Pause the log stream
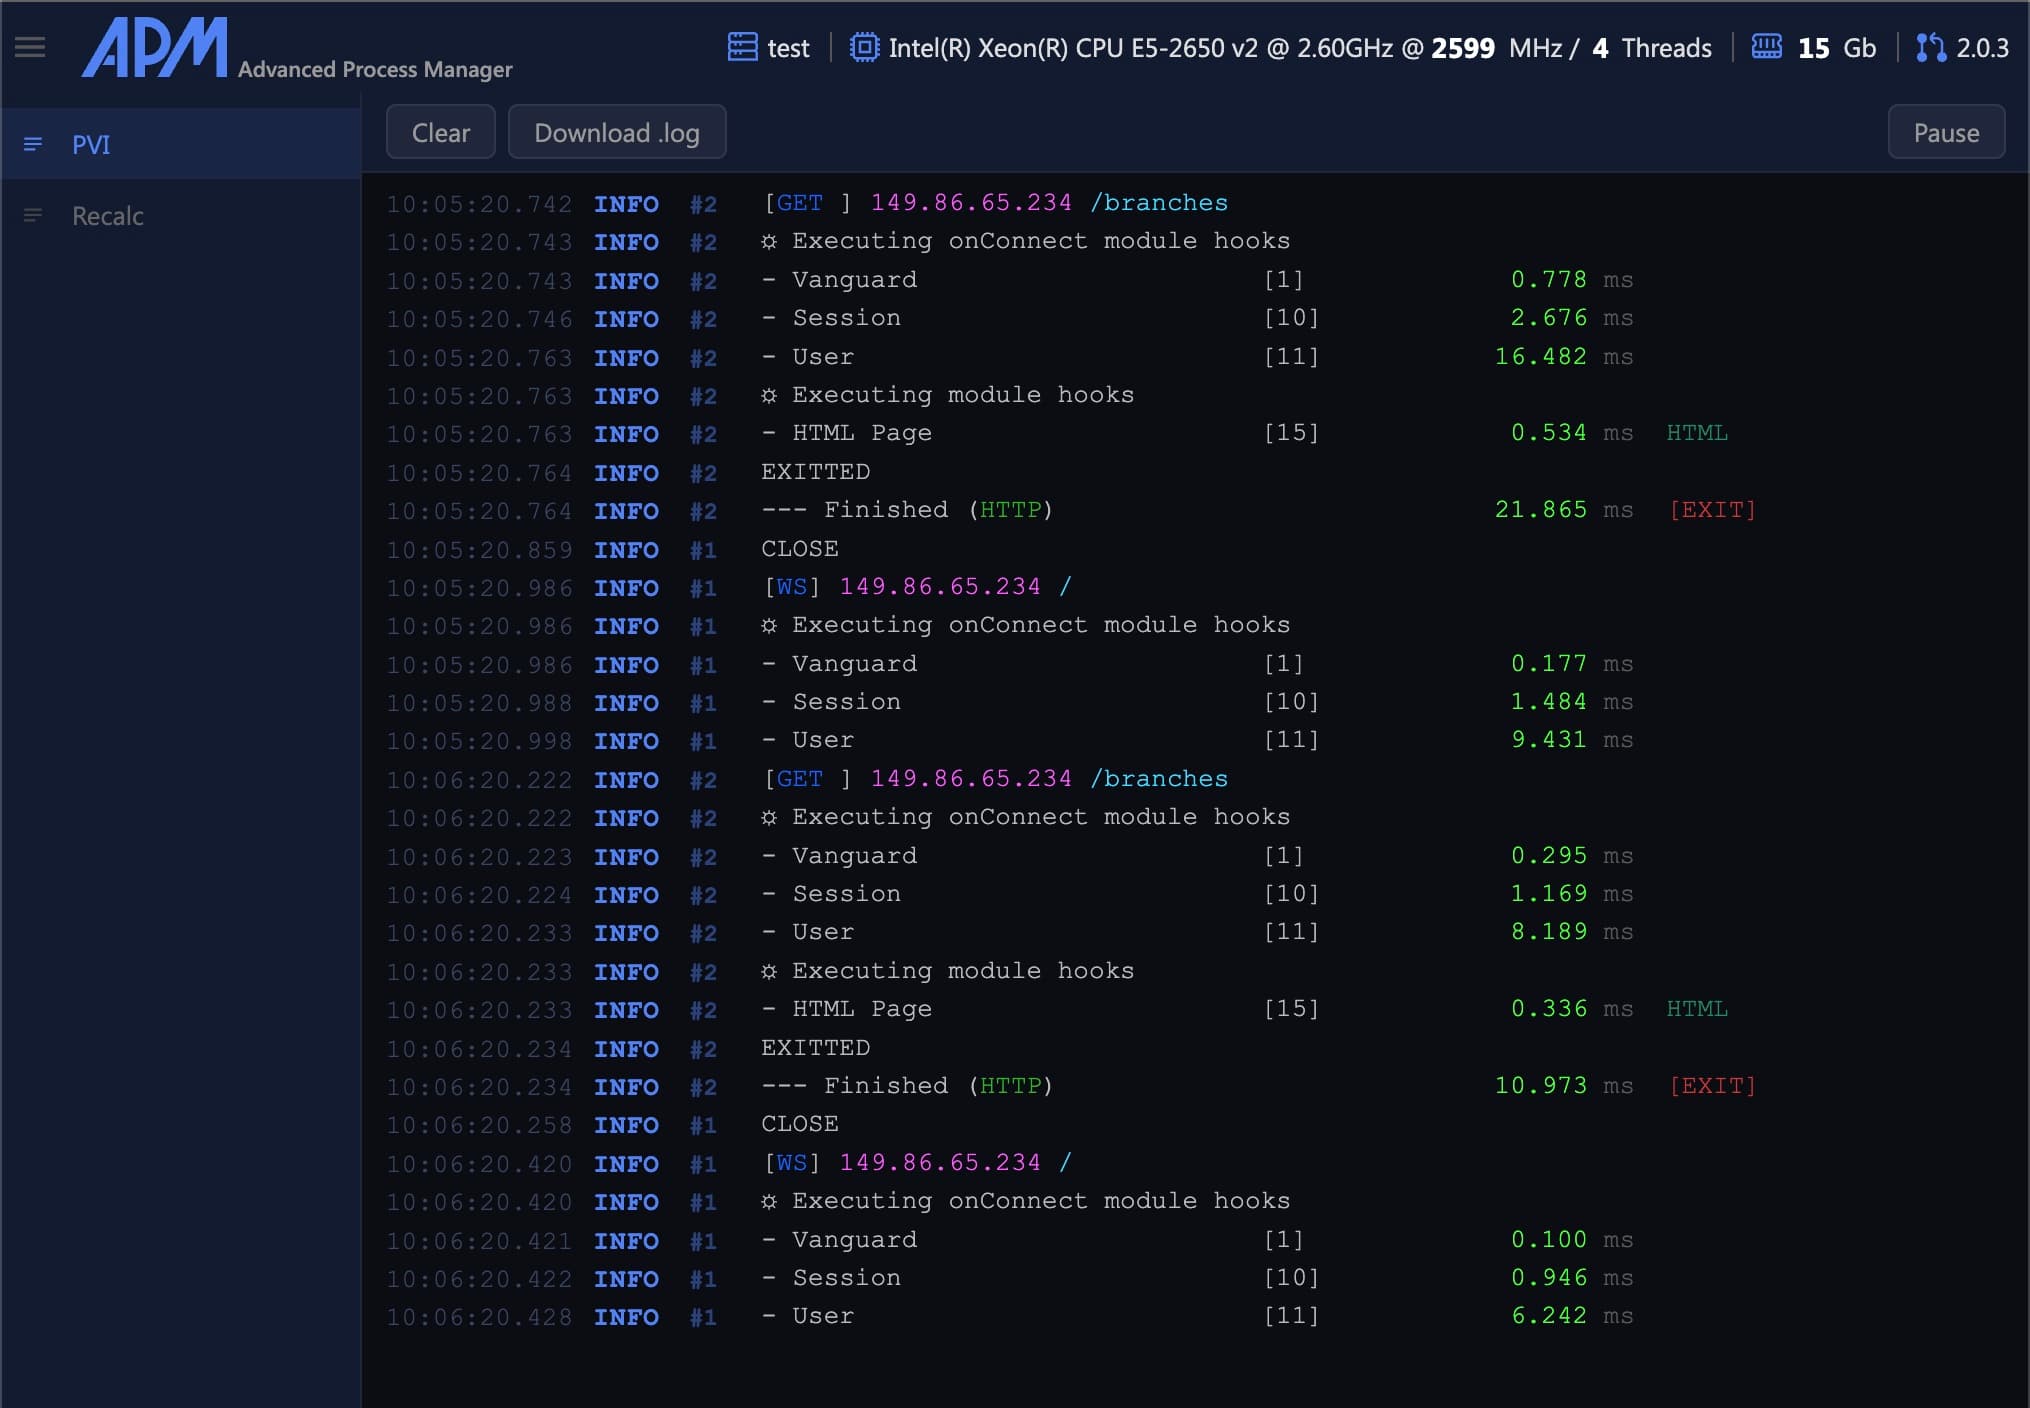 pyautogui.click(x=1946, y=132)
